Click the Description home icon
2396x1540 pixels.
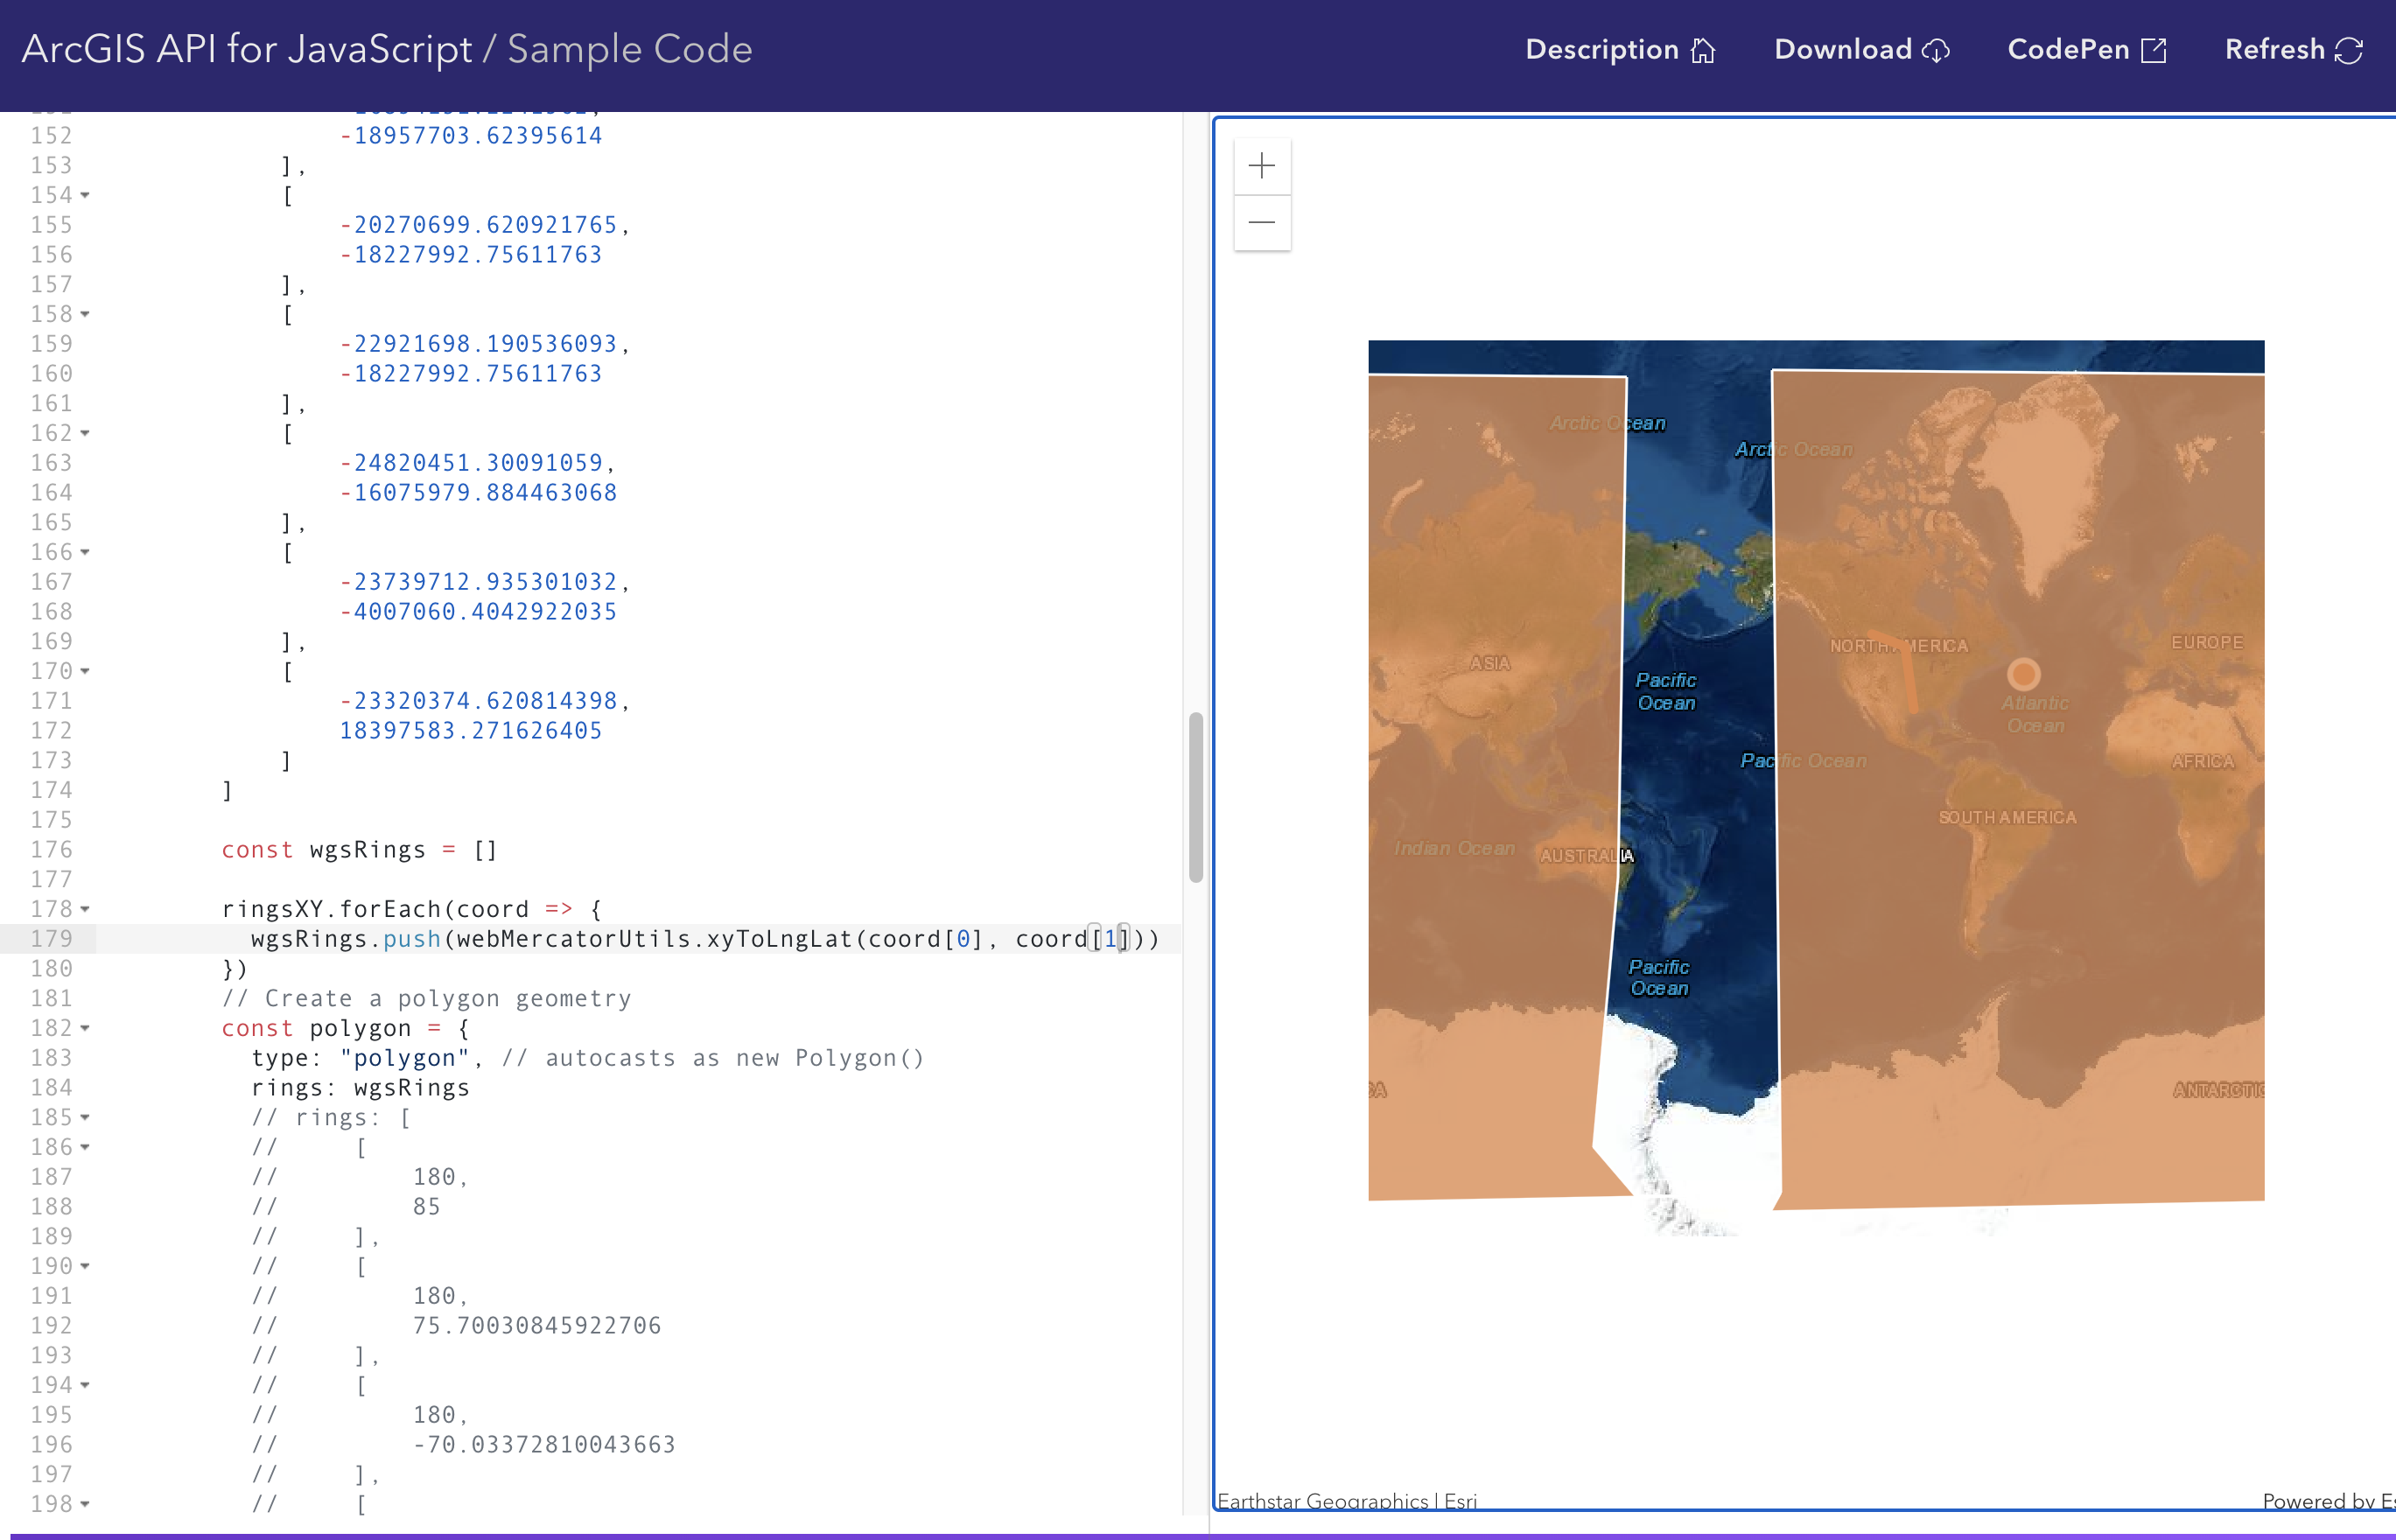[x=1703, y=50]
